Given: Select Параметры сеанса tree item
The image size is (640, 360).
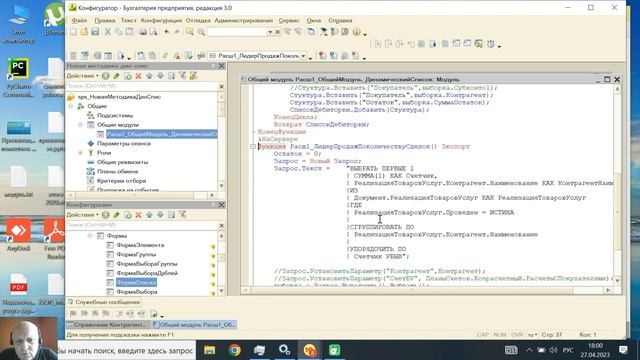Looking at the screenshot, I should 124,144.
